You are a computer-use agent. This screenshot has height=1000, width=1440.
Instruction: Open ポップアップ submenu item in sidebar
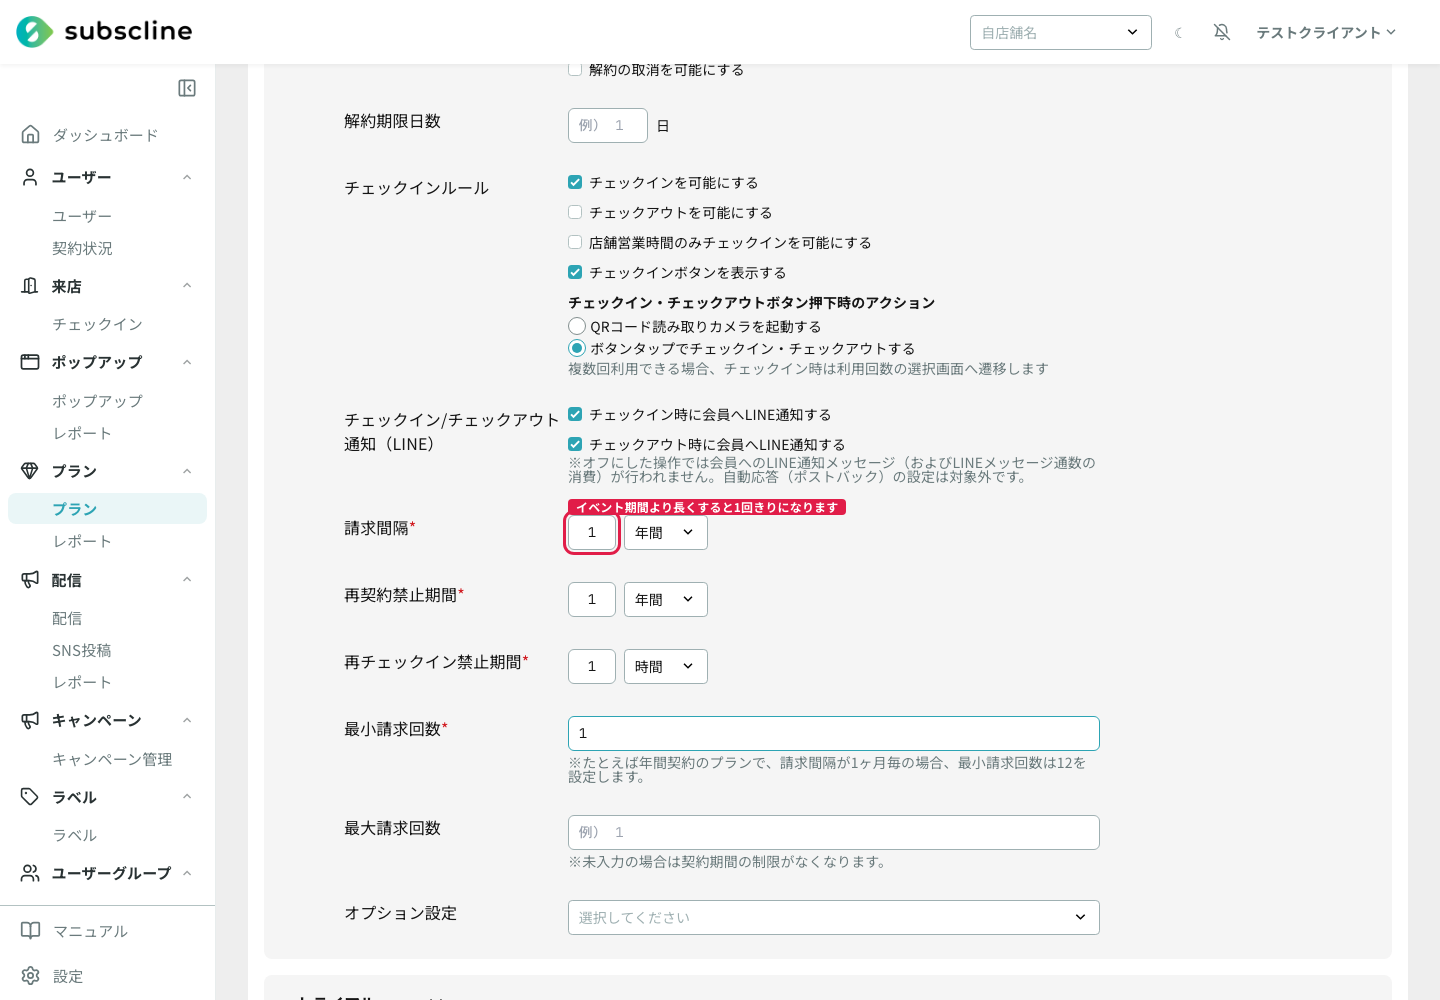tap(97, 401)
